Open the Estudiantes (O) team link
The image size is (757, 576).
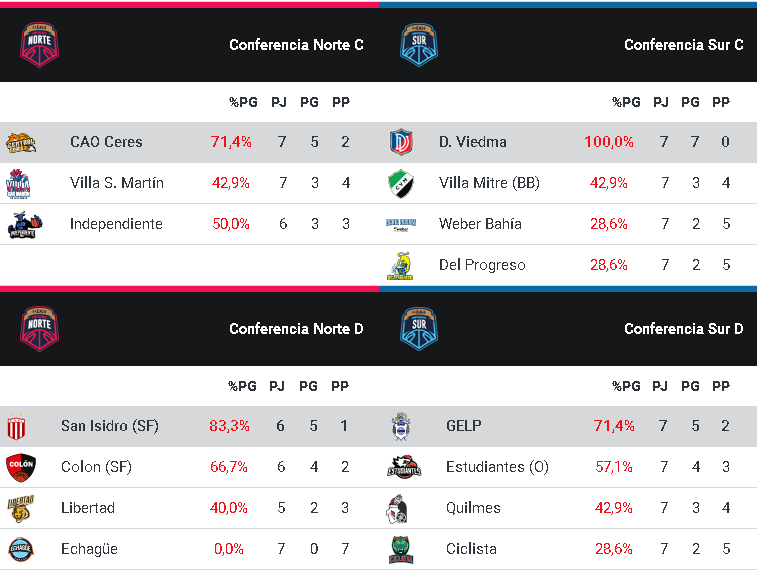point(497,467)
